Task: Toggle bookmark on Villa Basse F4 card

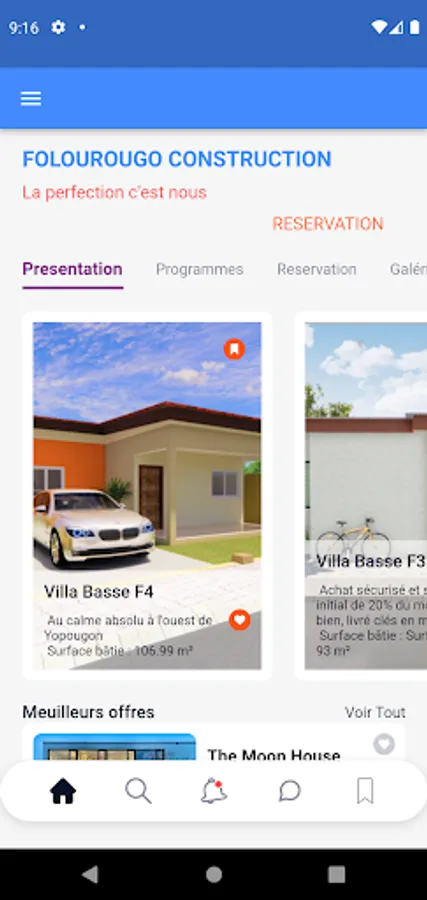Action: click(x=234, y=349)
